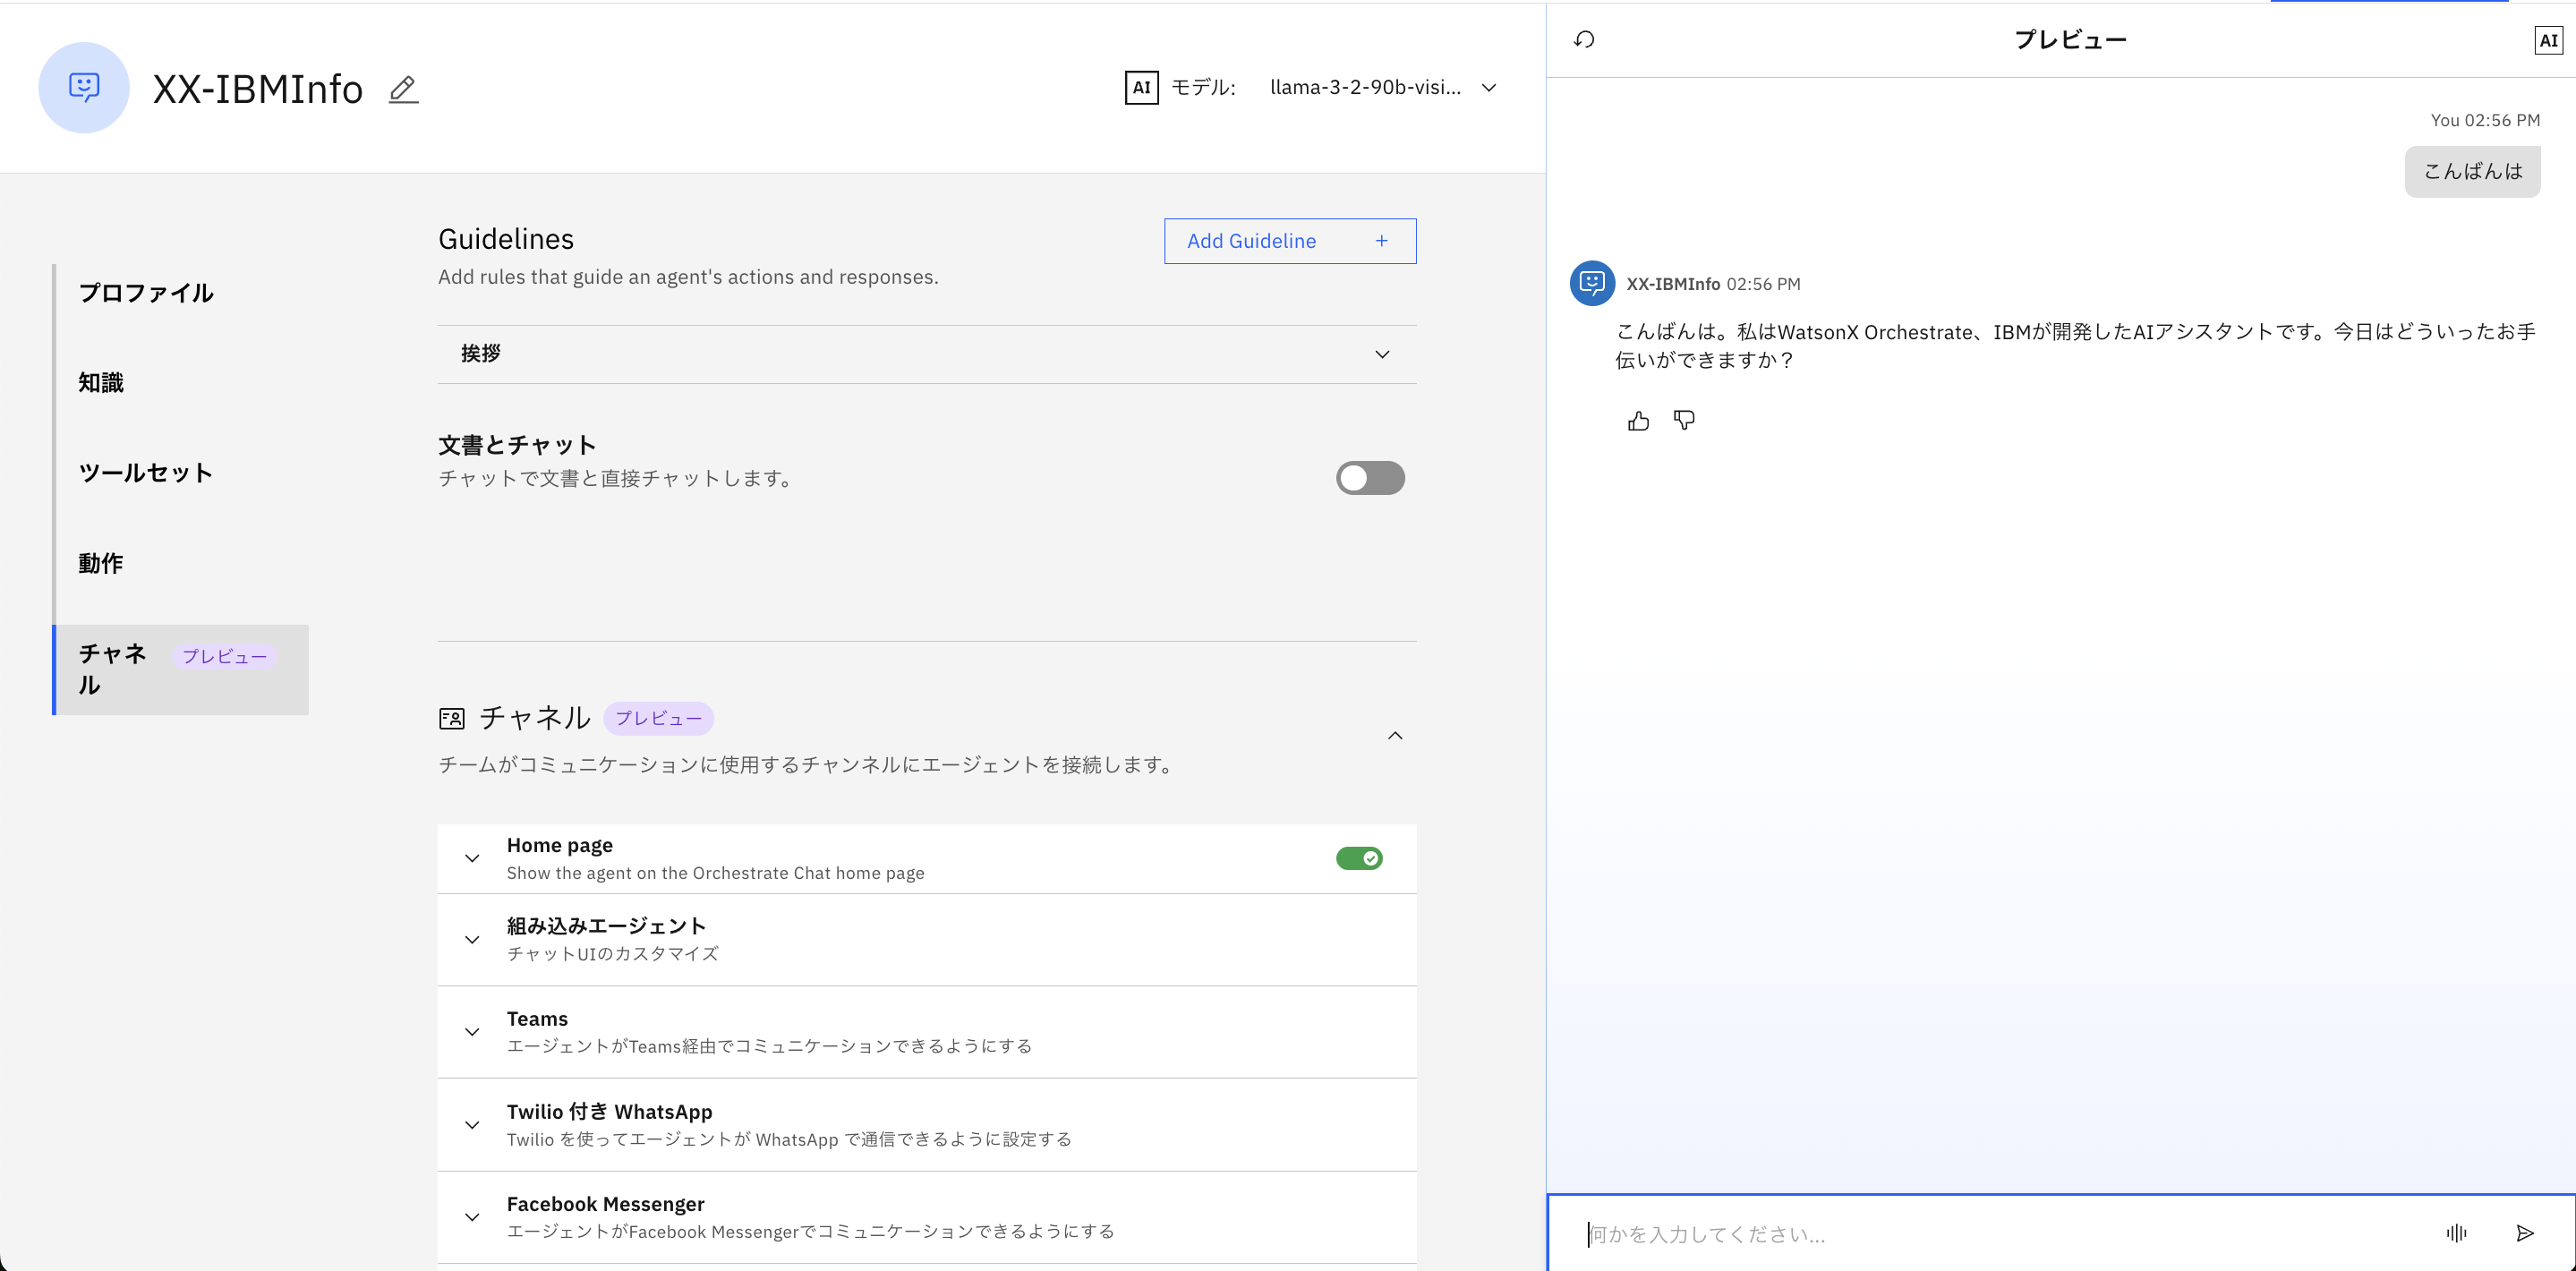Click the pencil edit icon beside XX-IBMInfo
The image size is (2576, 1271).
coord(403,89)
